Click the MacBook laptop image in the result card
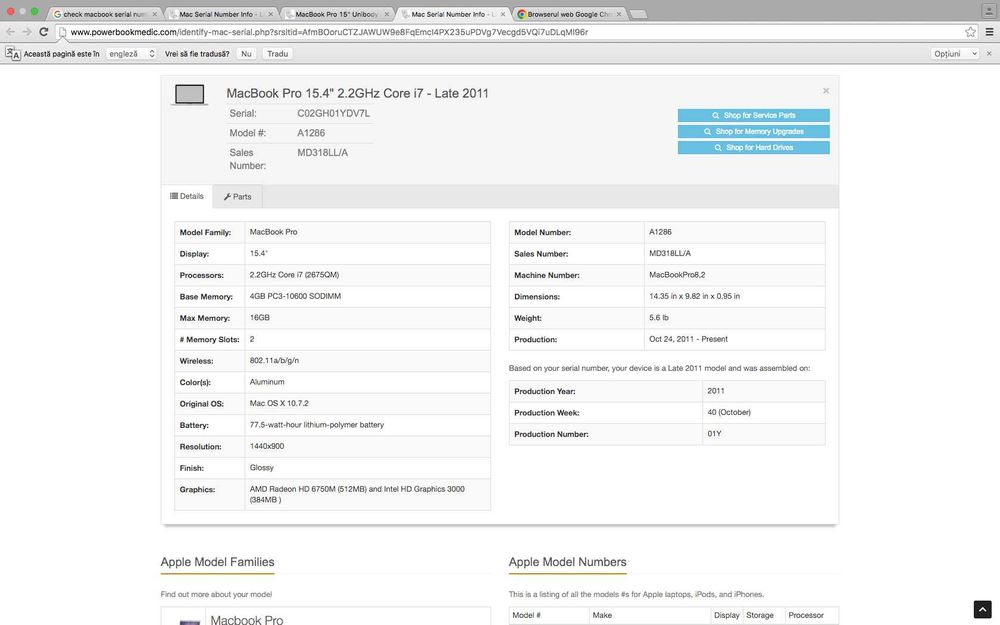Viewport: 1000px width, 625px height. [189, 95]
